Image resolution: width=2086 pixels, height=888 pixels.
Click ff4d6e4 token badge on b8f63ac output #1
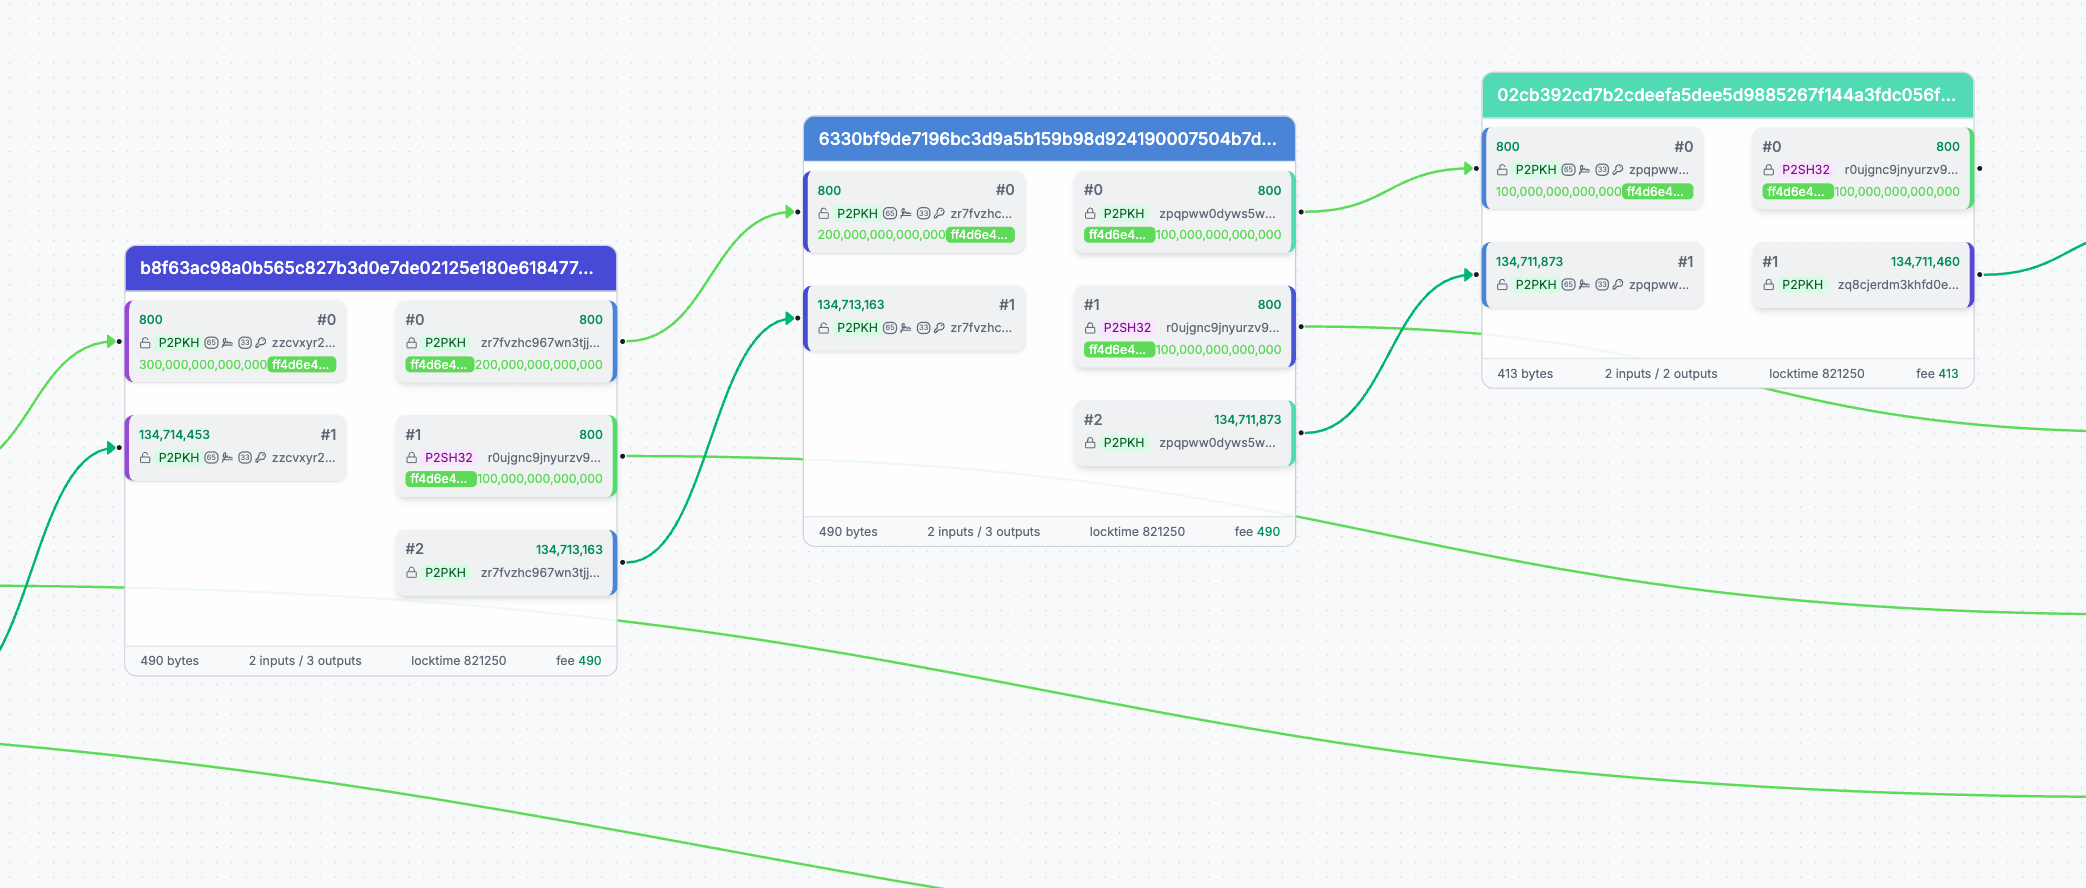point(440,479)
